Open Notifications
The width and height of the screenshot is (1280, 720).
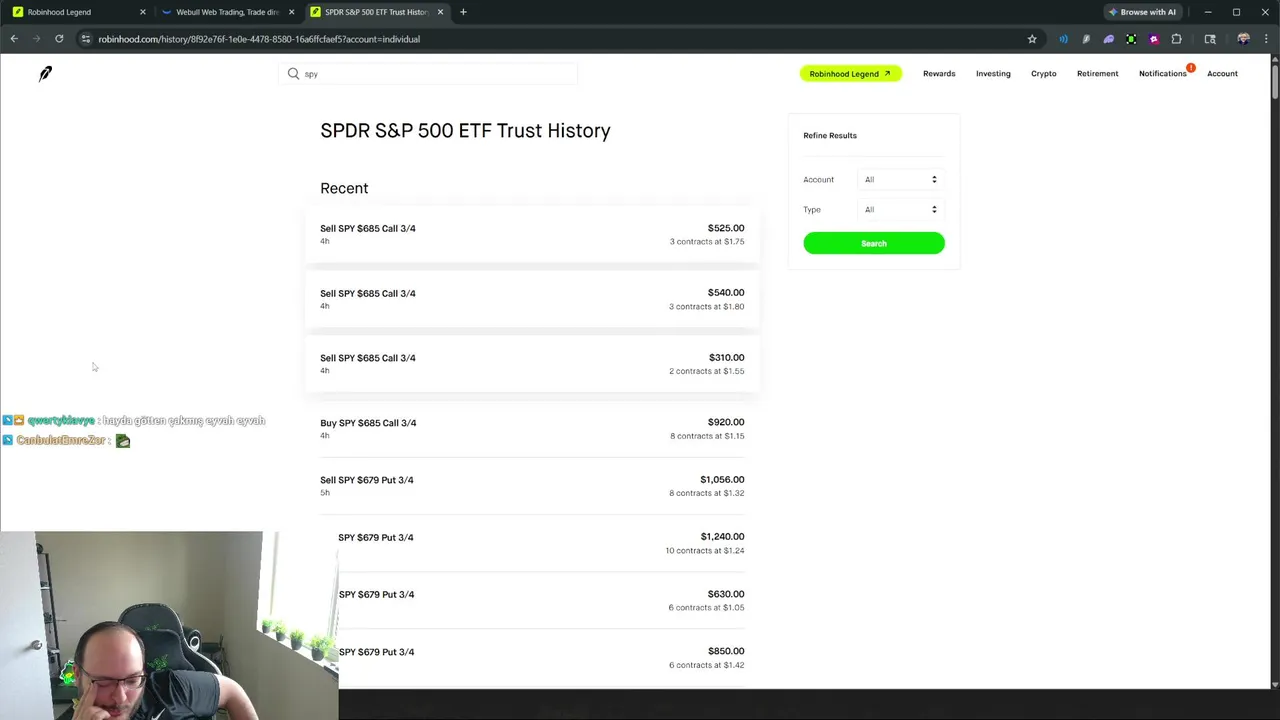tap(1163, 73)
